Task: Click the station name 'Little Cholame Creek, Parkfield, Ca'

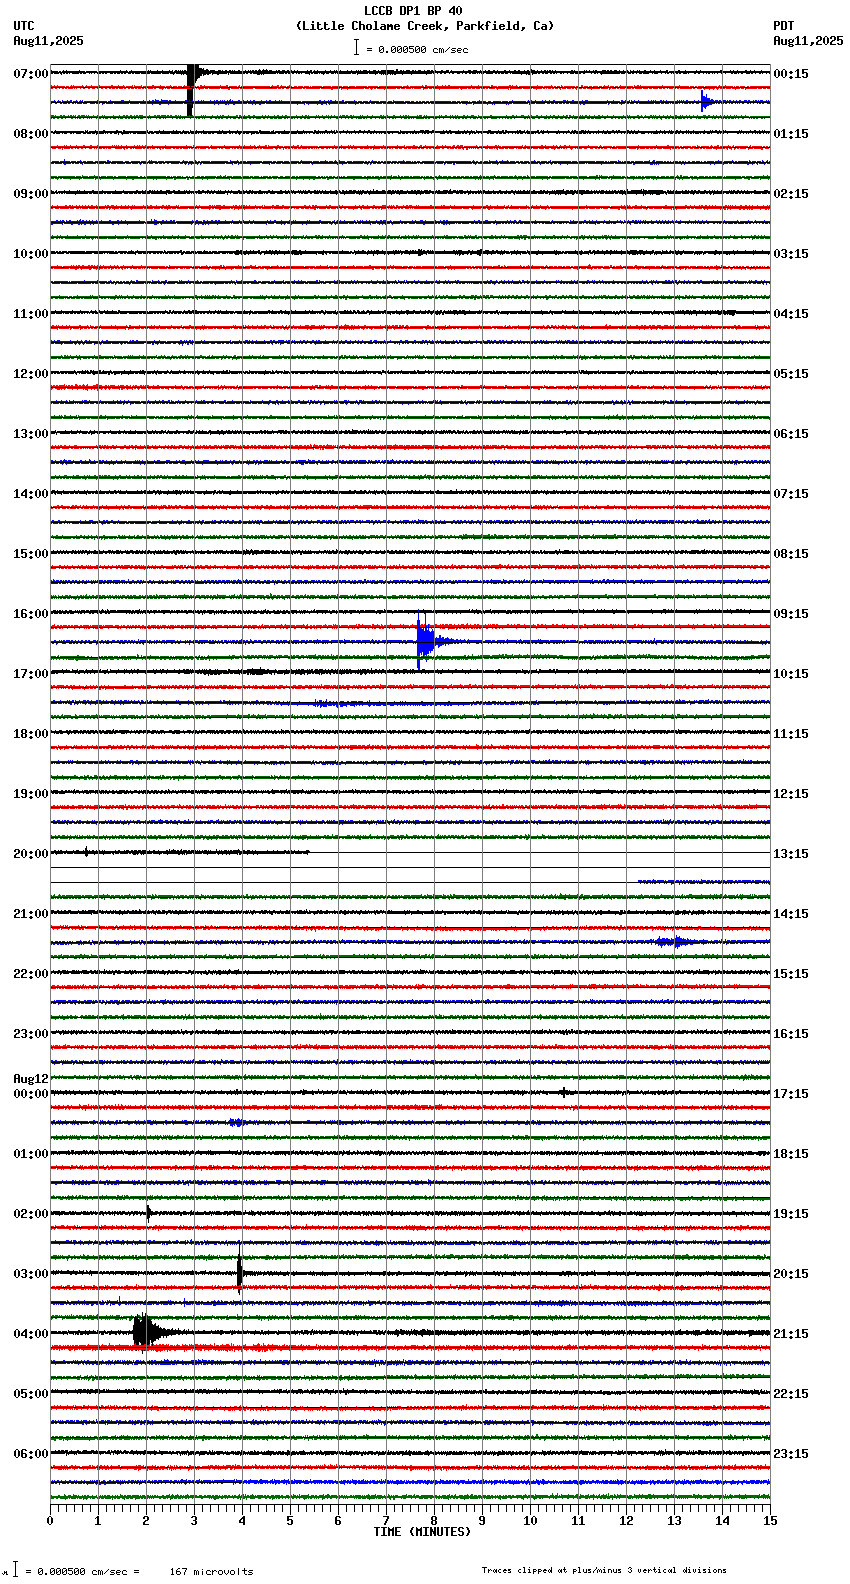Action: tap(425, 26)
